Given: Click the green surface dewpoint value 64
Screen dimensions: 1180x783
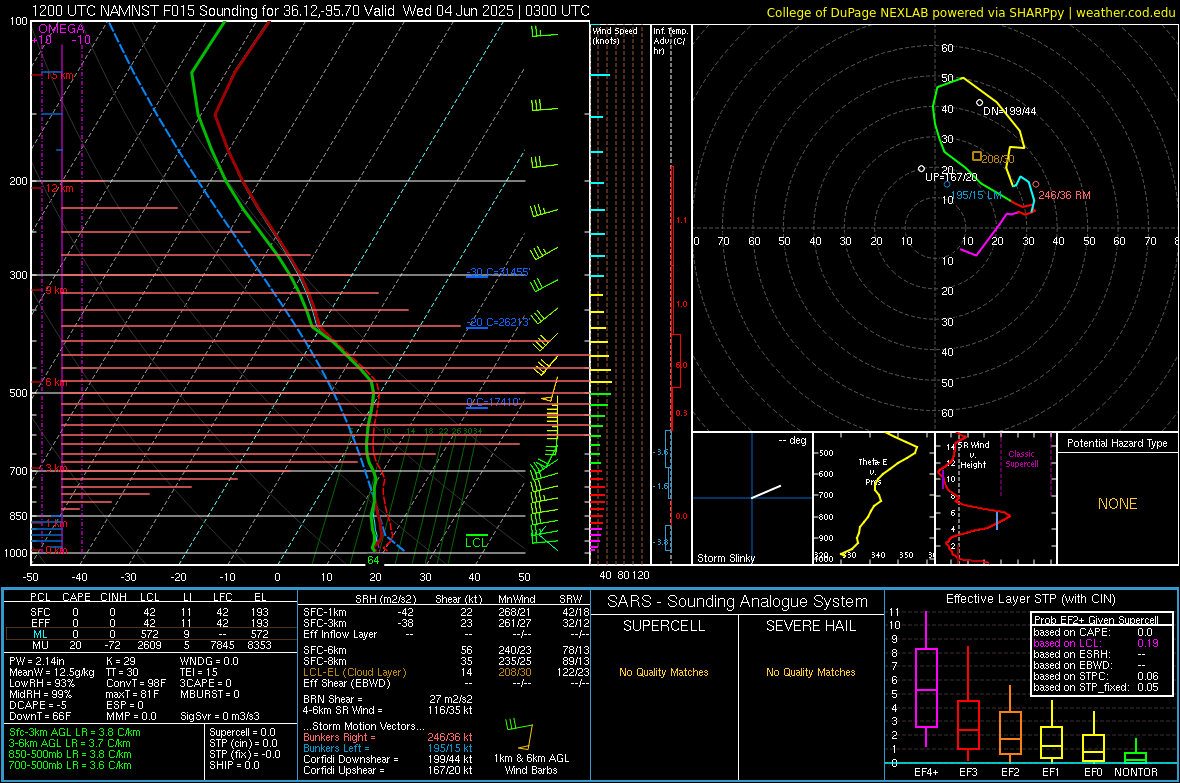Looking at the screenshot, I should pos(373,560).
